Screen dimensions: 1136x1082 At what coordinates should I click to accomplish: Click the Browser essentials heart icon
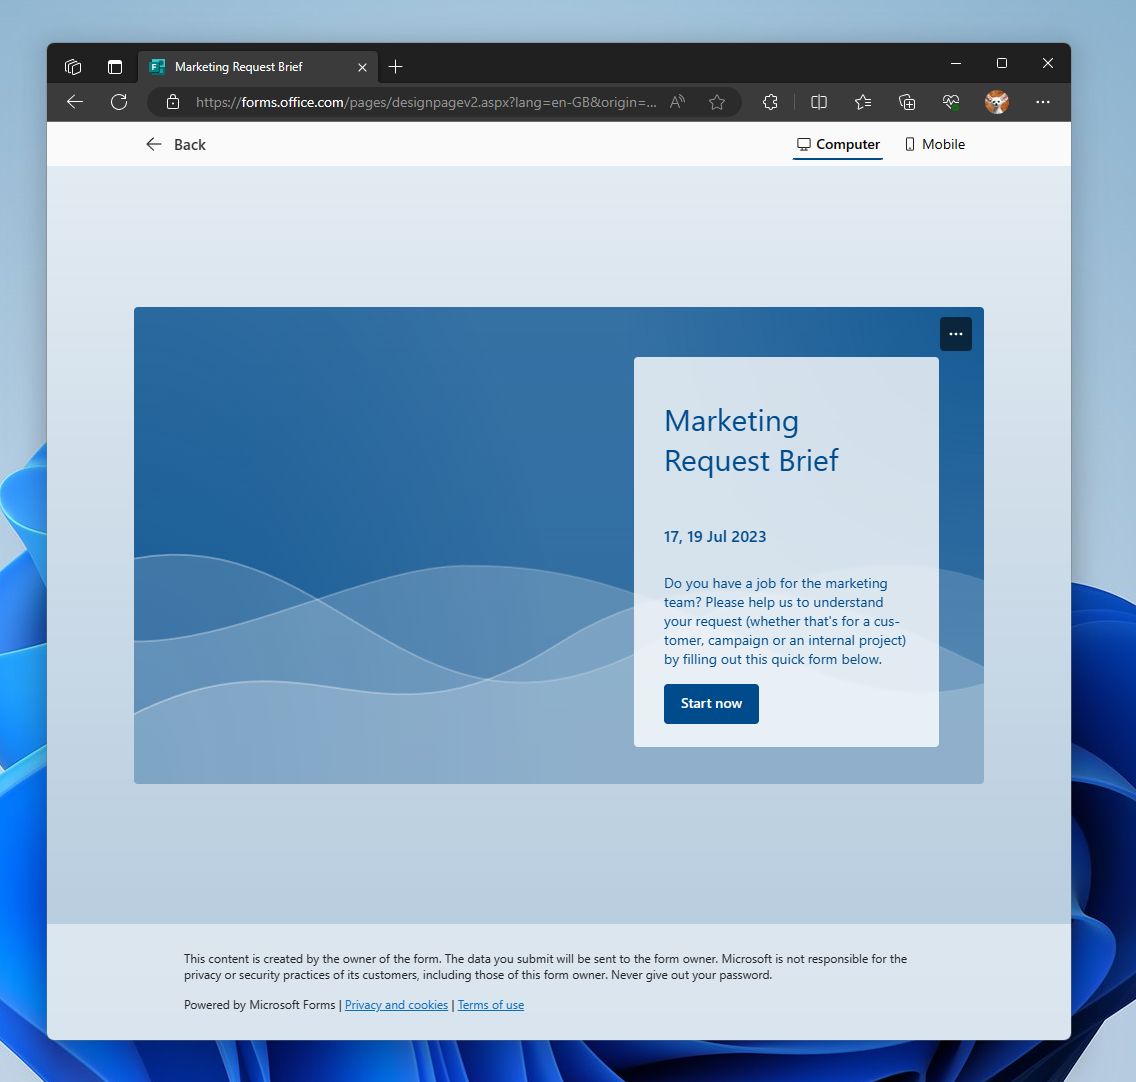click(x=950, y=102)
